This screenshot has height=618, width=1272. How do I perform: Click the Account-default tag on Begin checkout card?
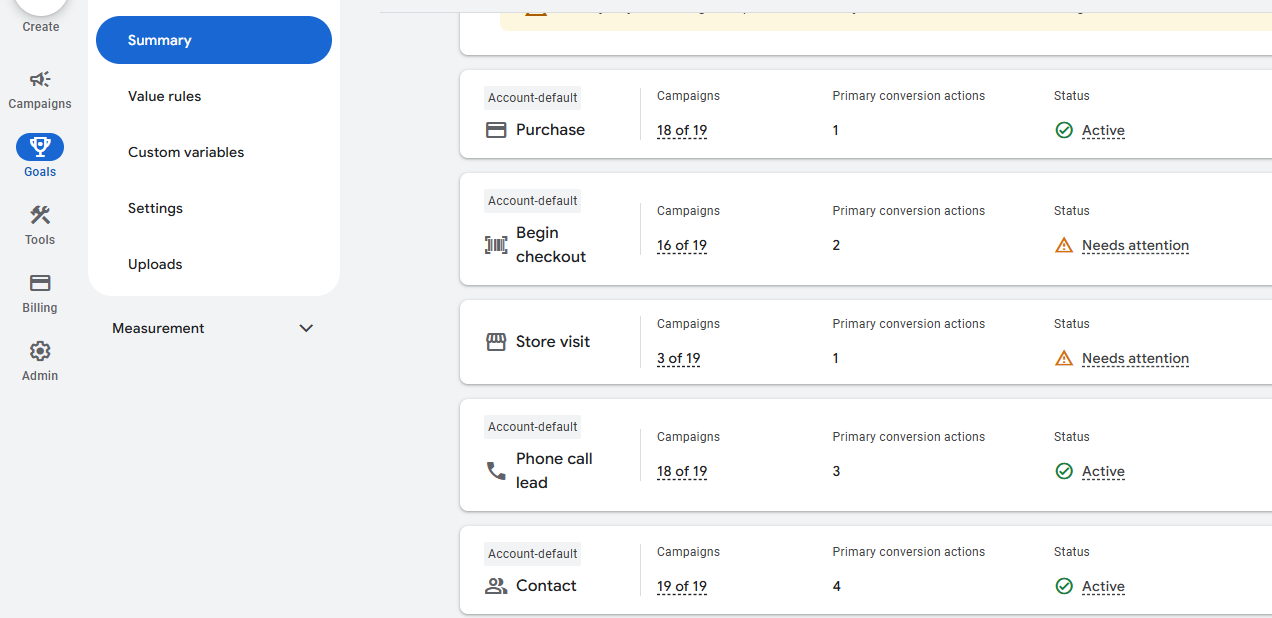(x=533, y=201)
